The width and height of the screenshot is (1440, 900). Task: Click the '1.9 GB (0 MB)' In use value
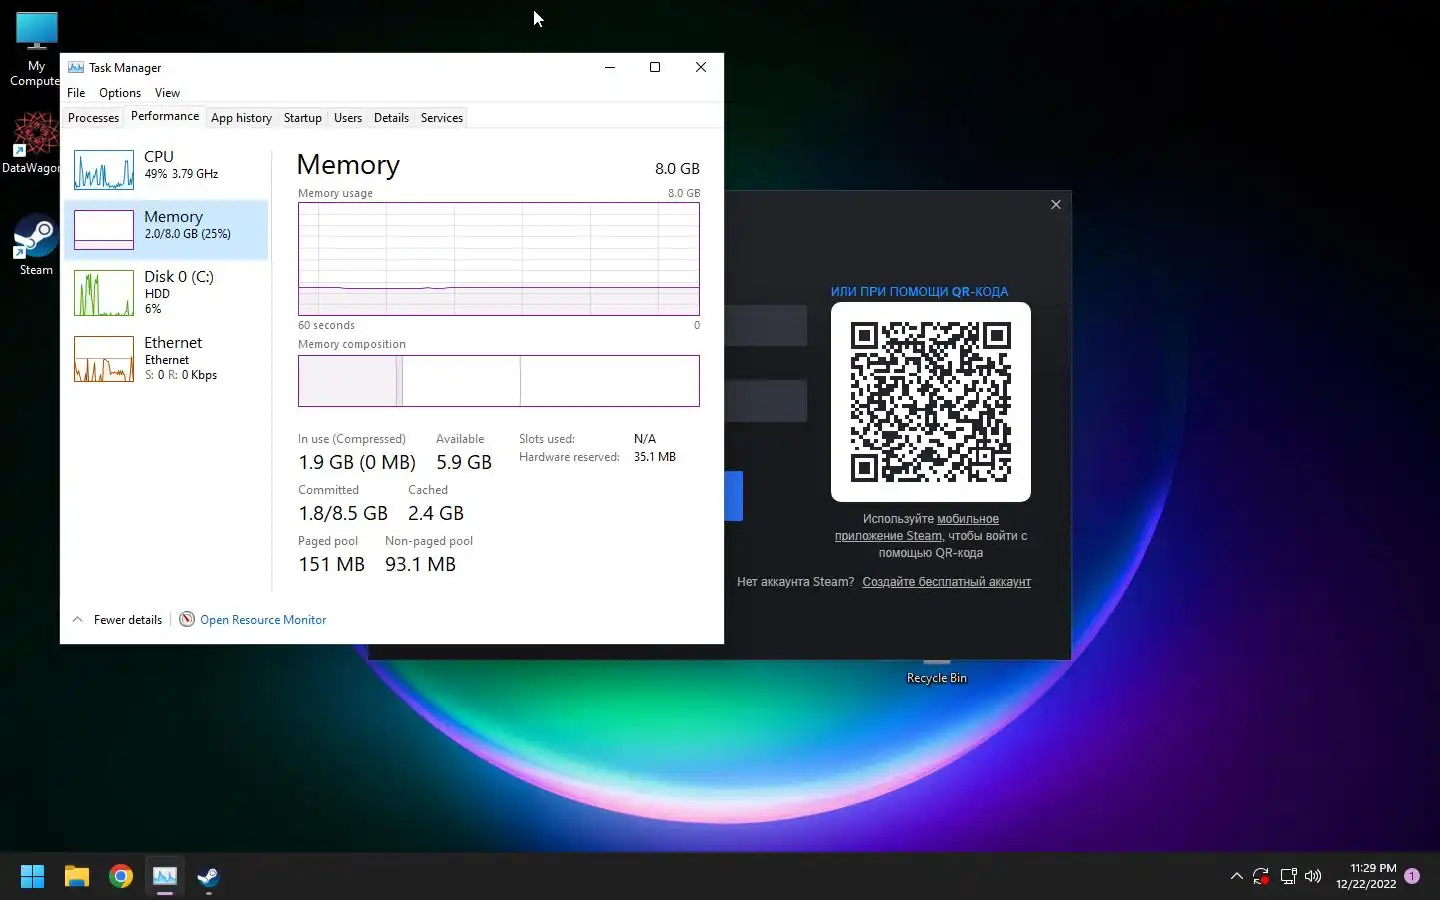(357, 462)
